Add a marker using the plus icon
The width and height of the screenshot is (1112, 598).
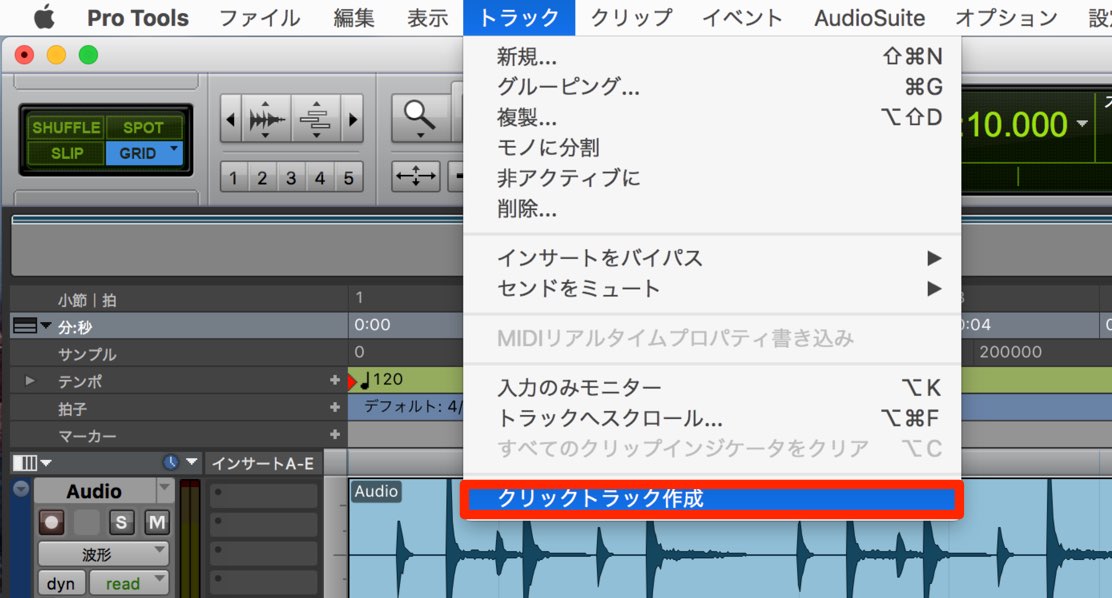pos(335,434)
